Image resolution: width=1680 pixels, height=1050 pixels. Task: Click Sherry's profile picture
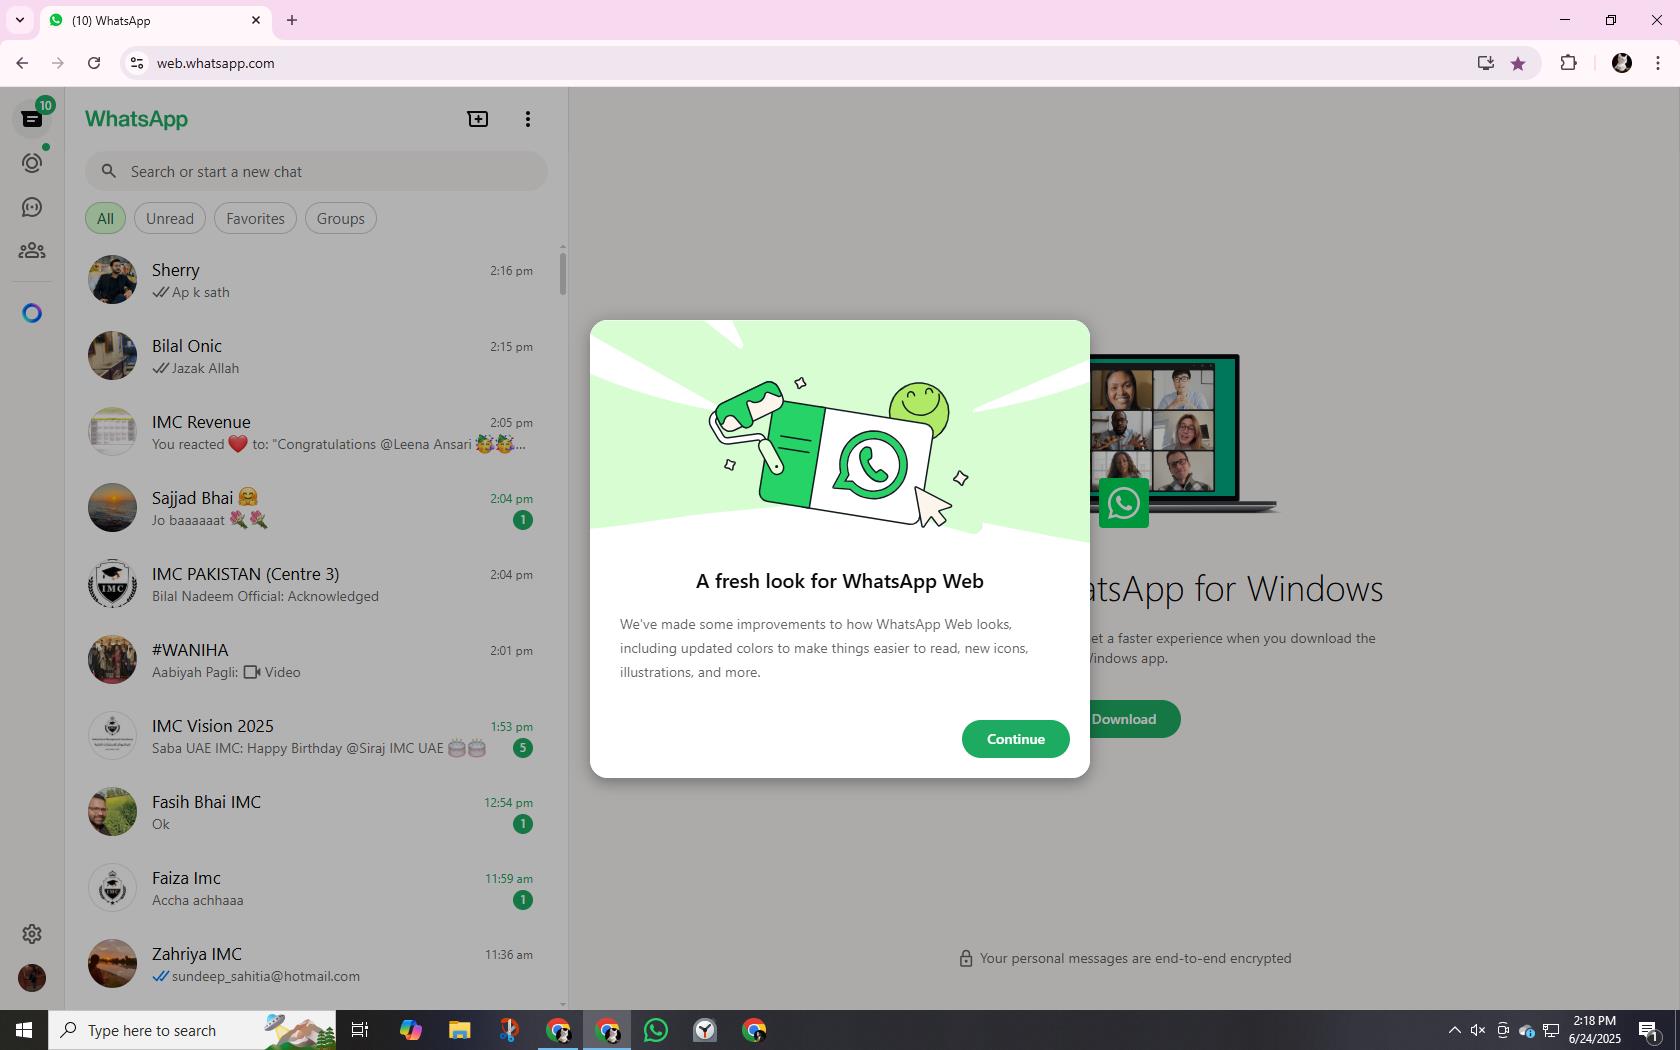112,280
